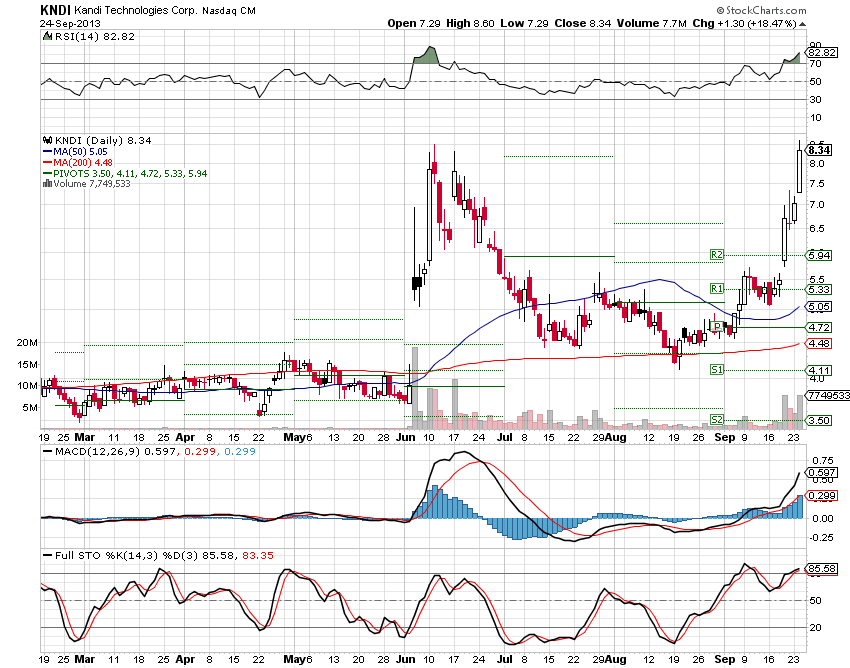Image resolution: width=850 pixels, height=668 pixels.
Task: Click the KNDI ticker symbol heading
Action: [x=56, y=10]
